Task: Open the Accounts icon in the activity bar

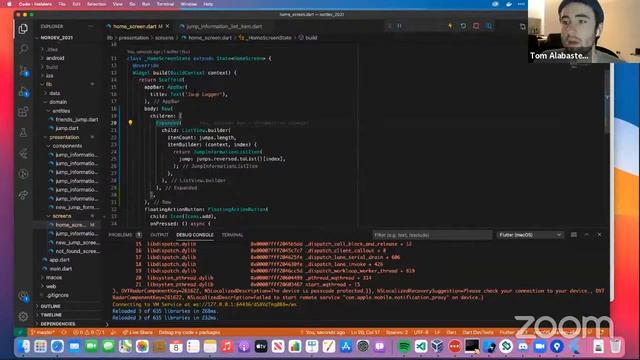Action: coord(23,296)
